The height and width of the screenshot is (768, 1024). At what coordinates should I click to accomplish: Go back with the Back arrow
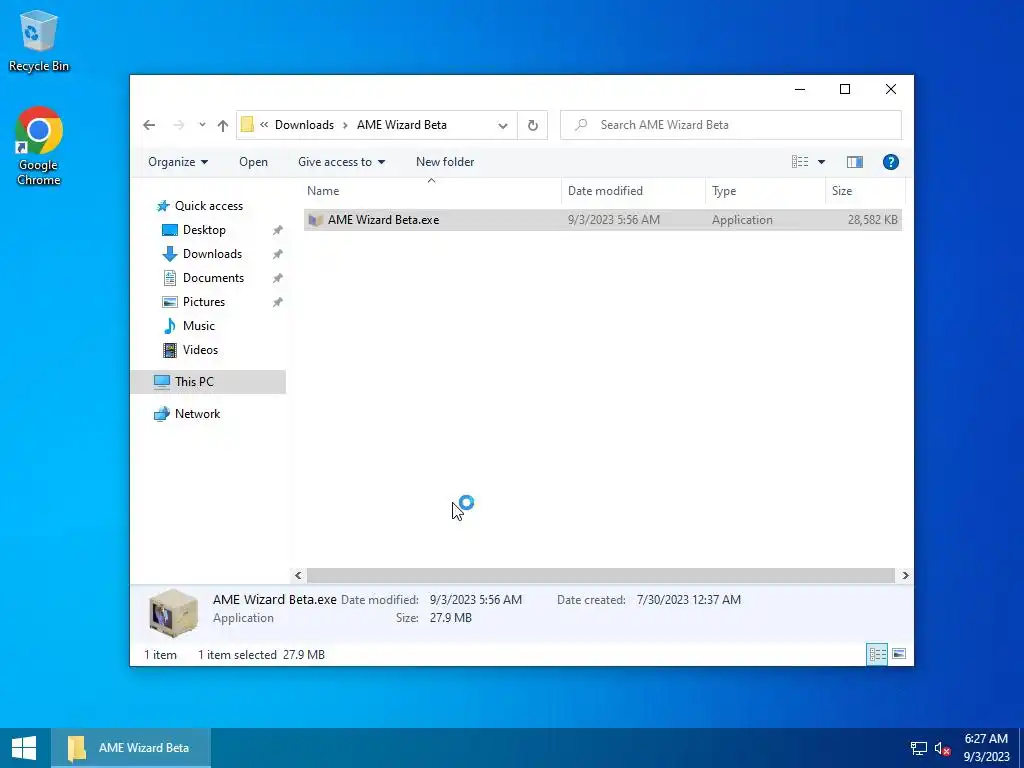pyautogui.click(x=149, y=125)
